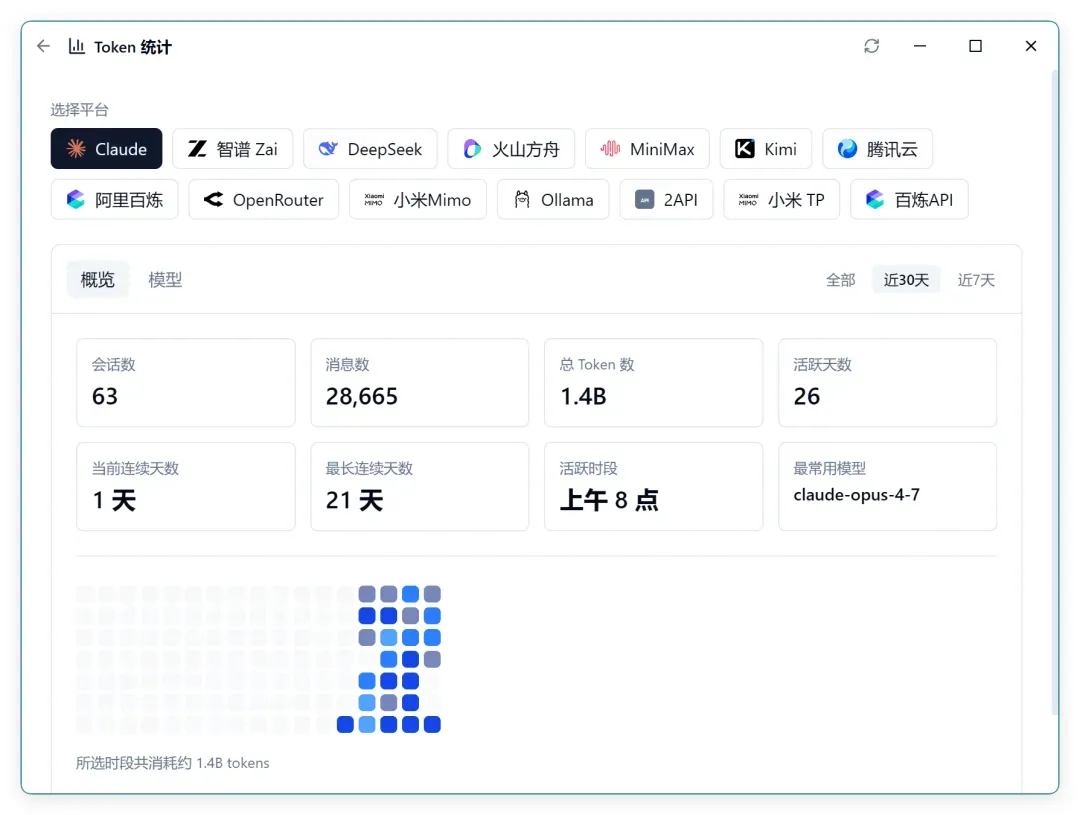
Task: Click the MiniMax waveform logo
Action: coord(610,149)
